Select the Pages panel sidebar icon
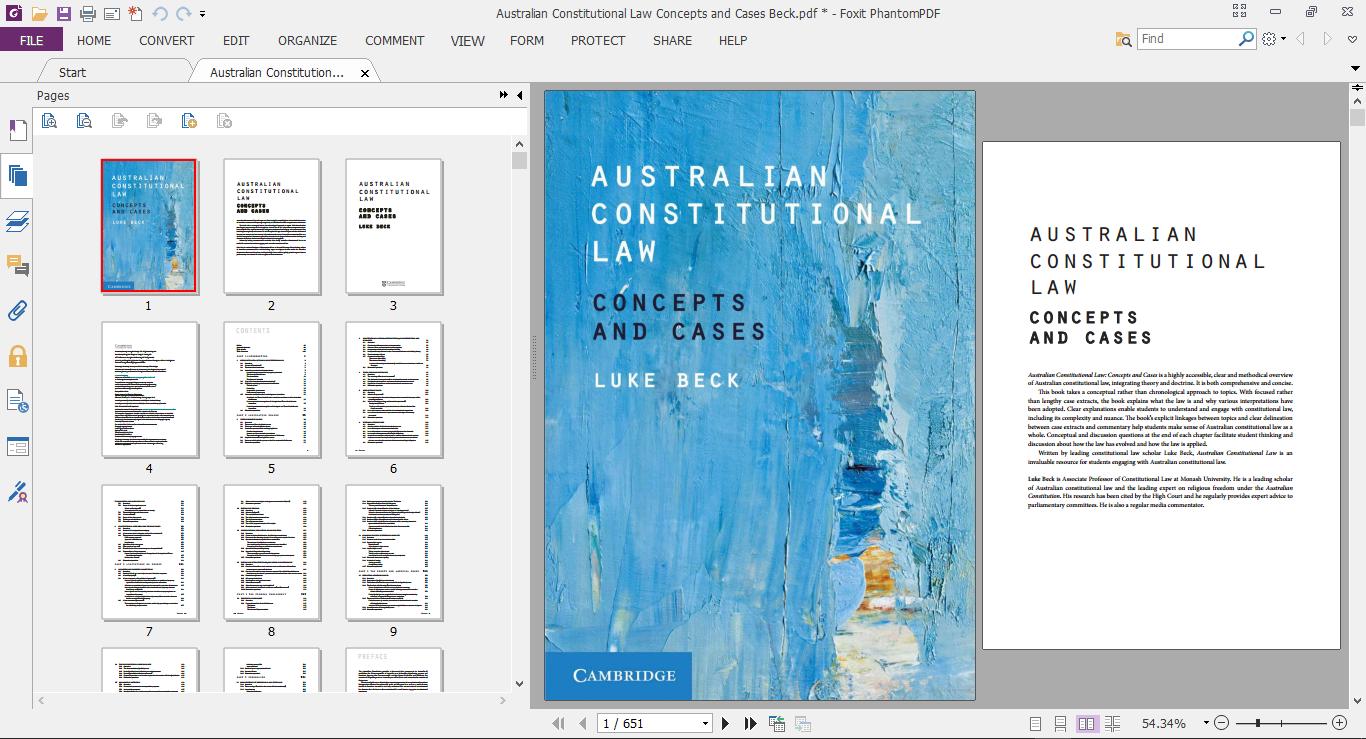1366x739 pixels. (x=17, y=176)
